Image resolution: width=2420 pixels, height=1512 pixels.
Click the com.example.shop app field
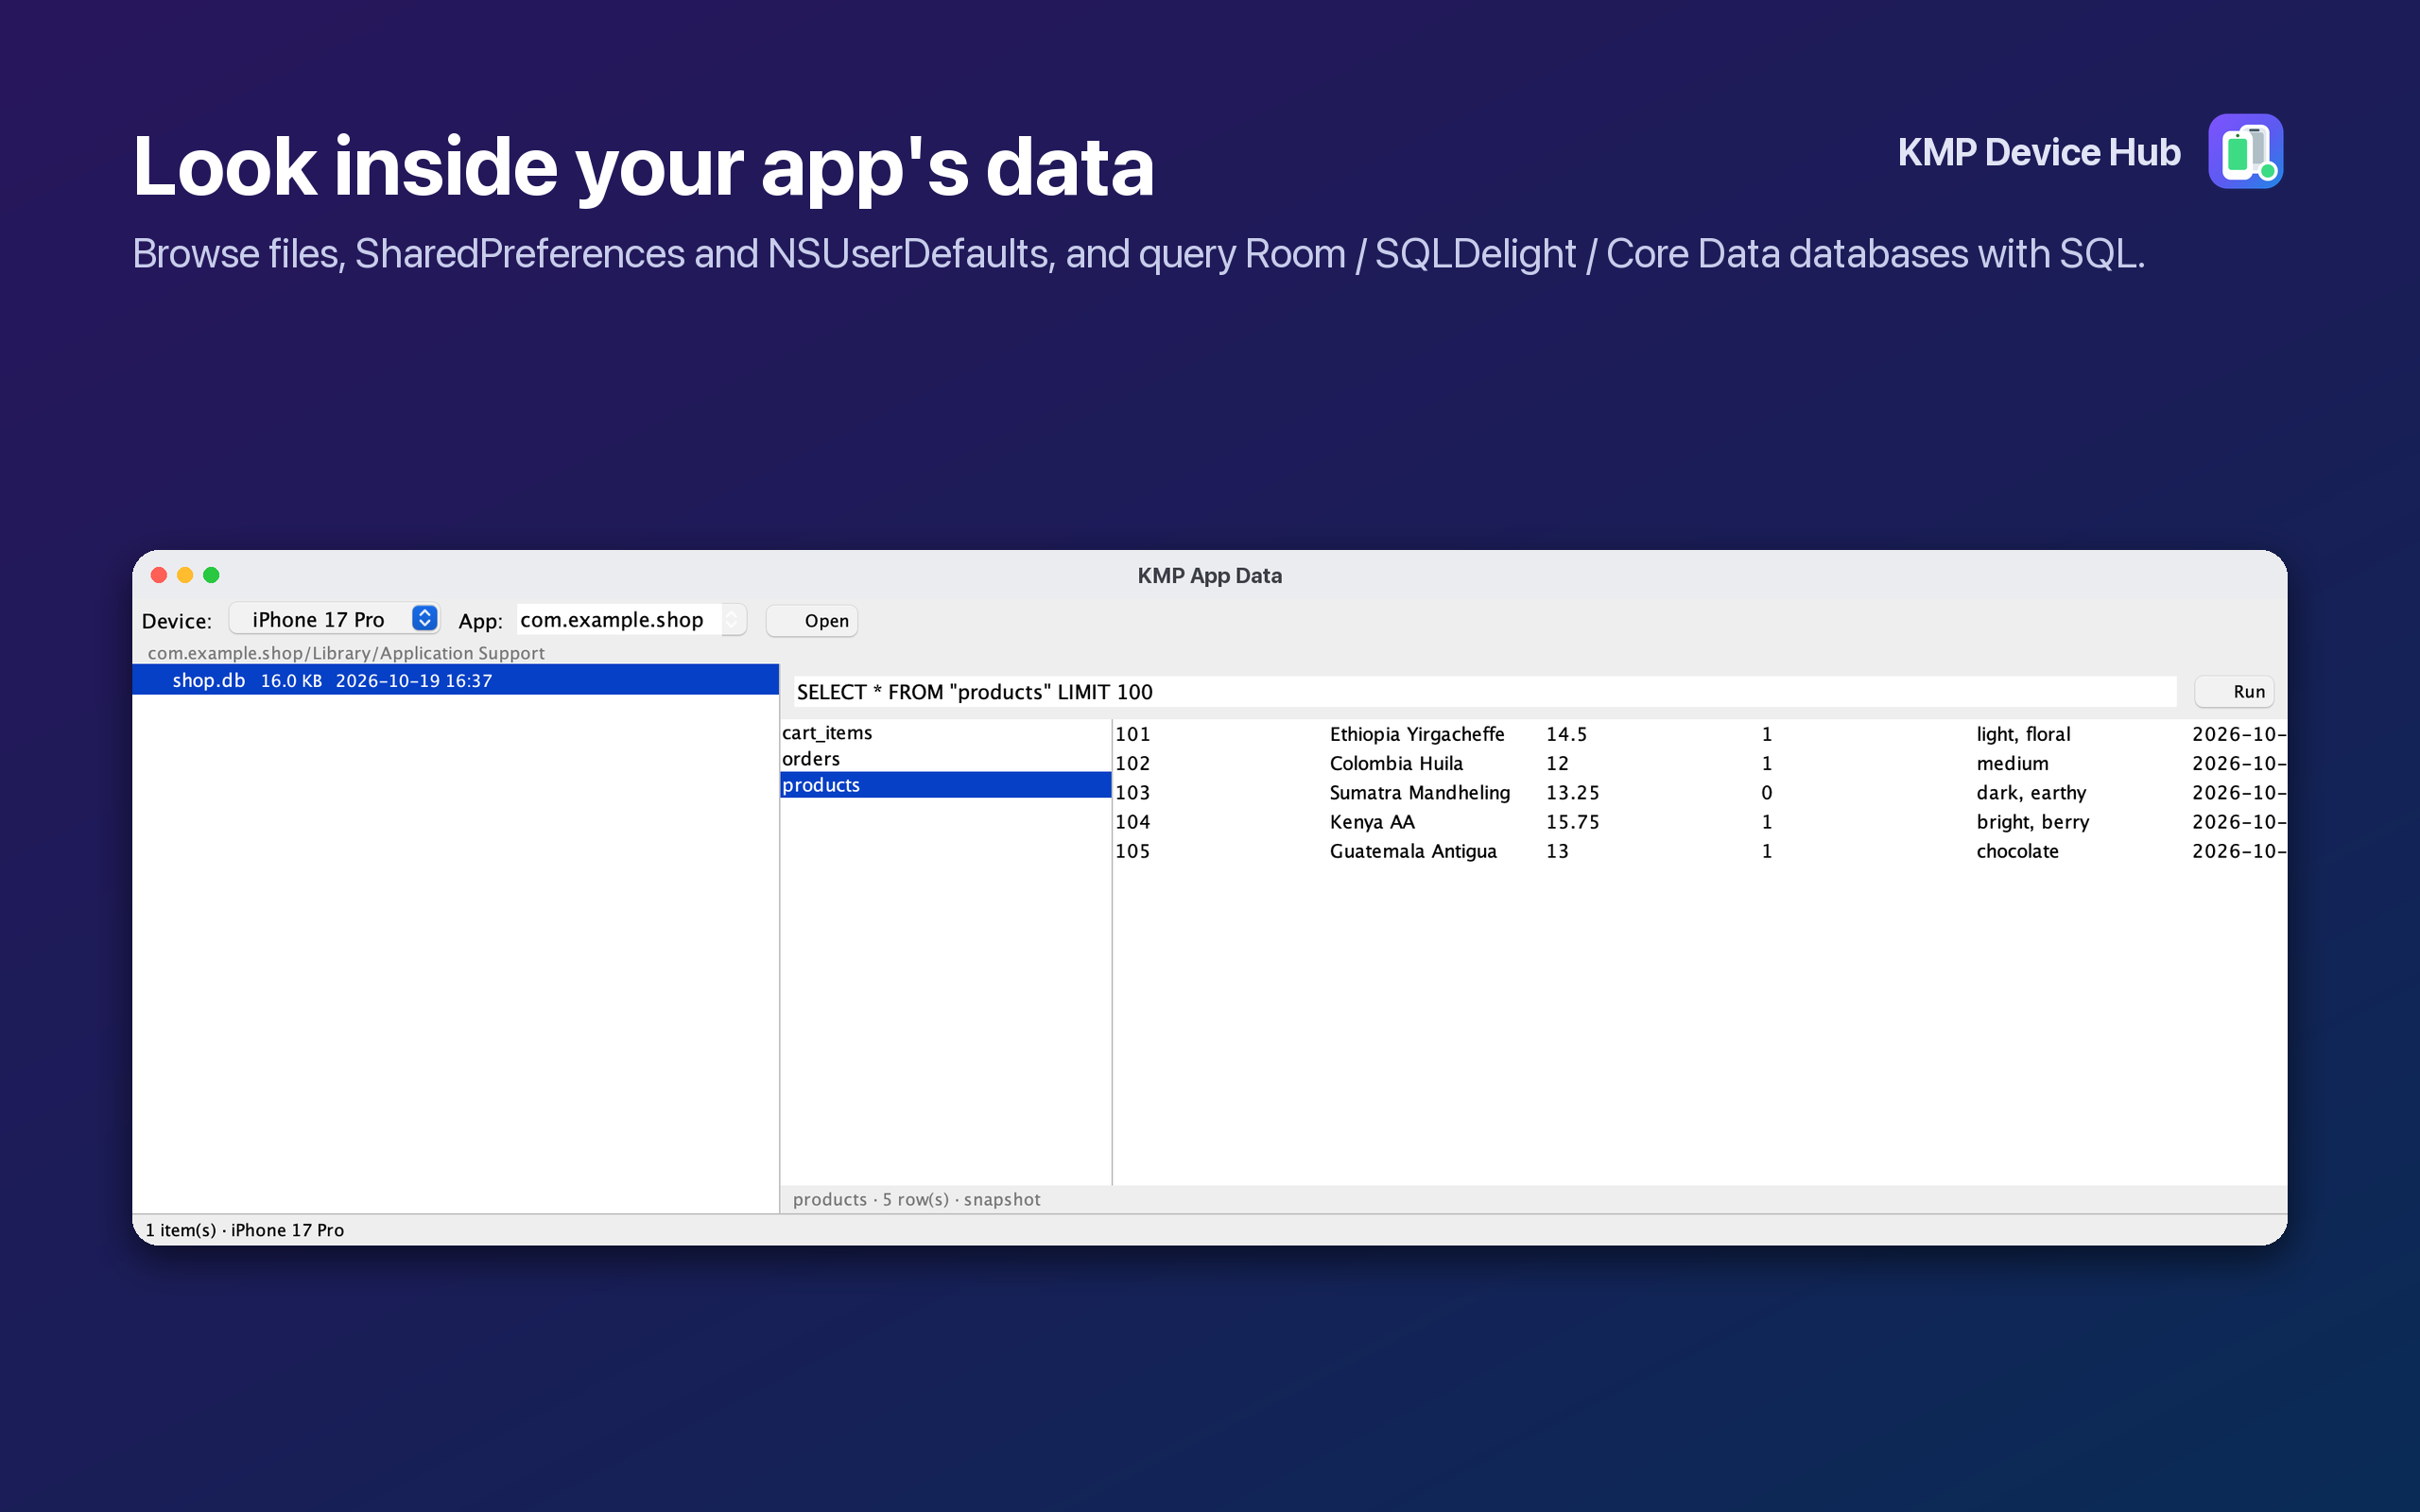point(620,619)
